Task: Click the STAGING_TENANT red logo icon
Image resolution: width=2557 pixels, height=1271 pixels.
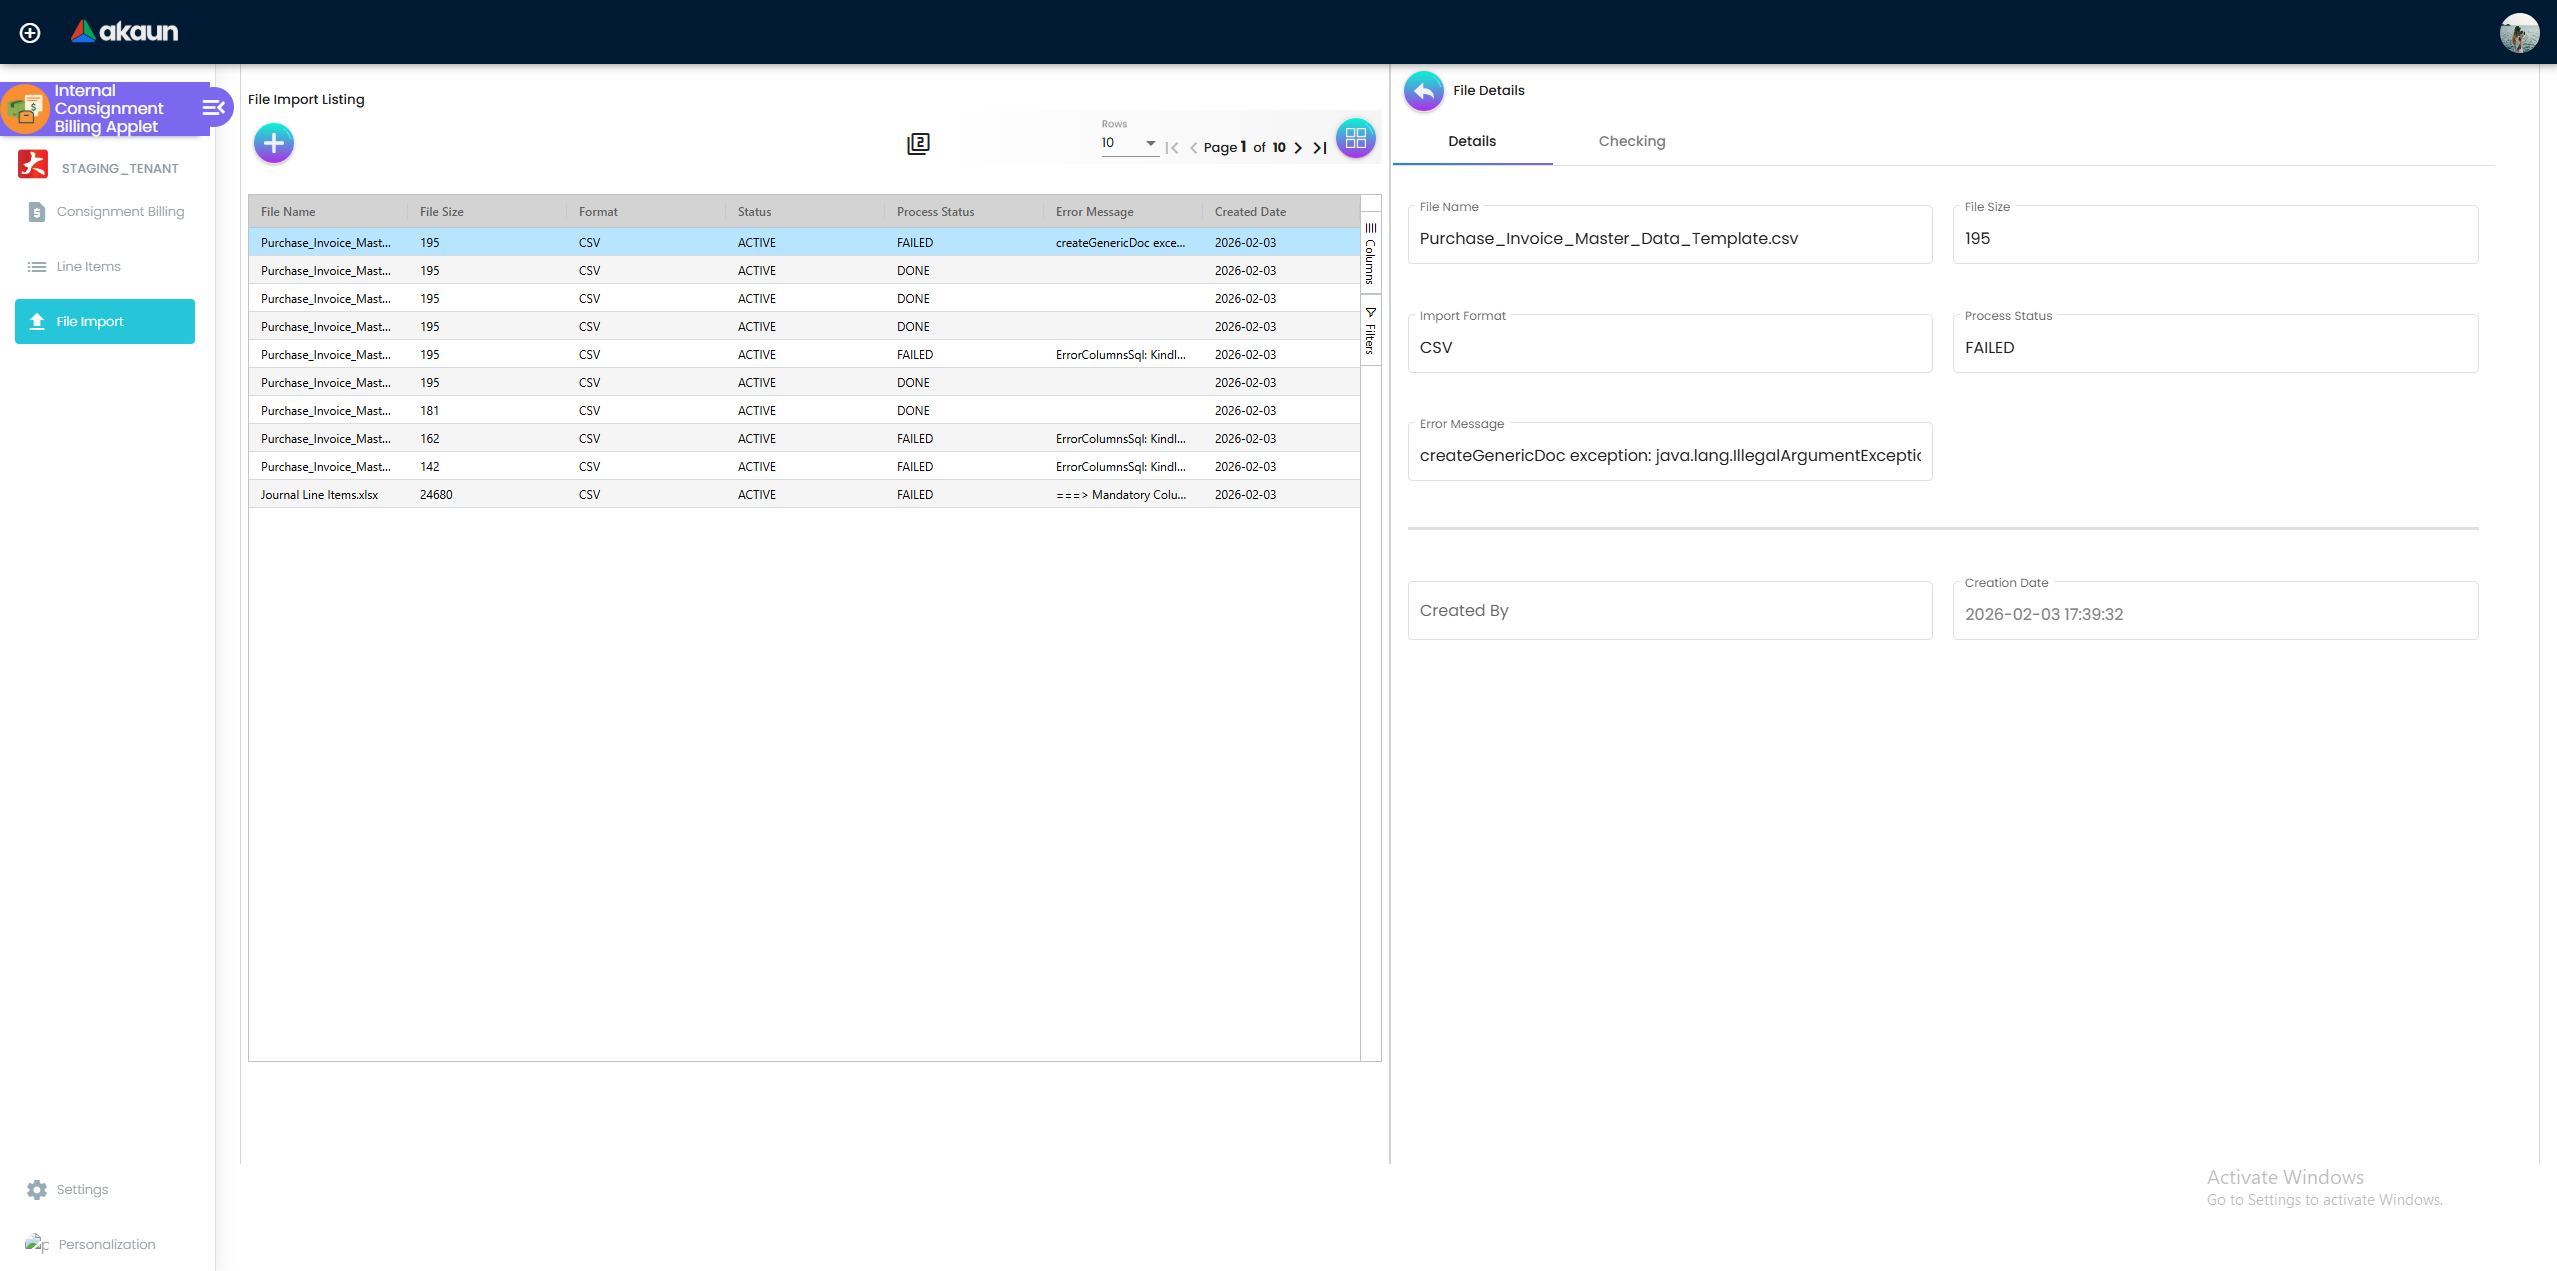Action: point(33,165)
